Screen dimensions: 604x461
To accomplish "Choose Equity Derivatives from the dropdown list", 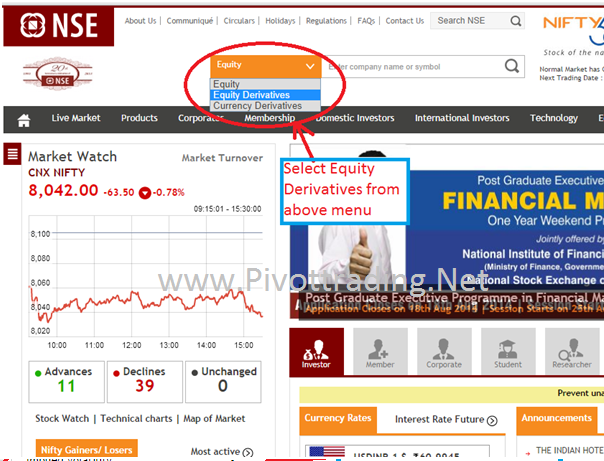I will [x=265, y=95].
